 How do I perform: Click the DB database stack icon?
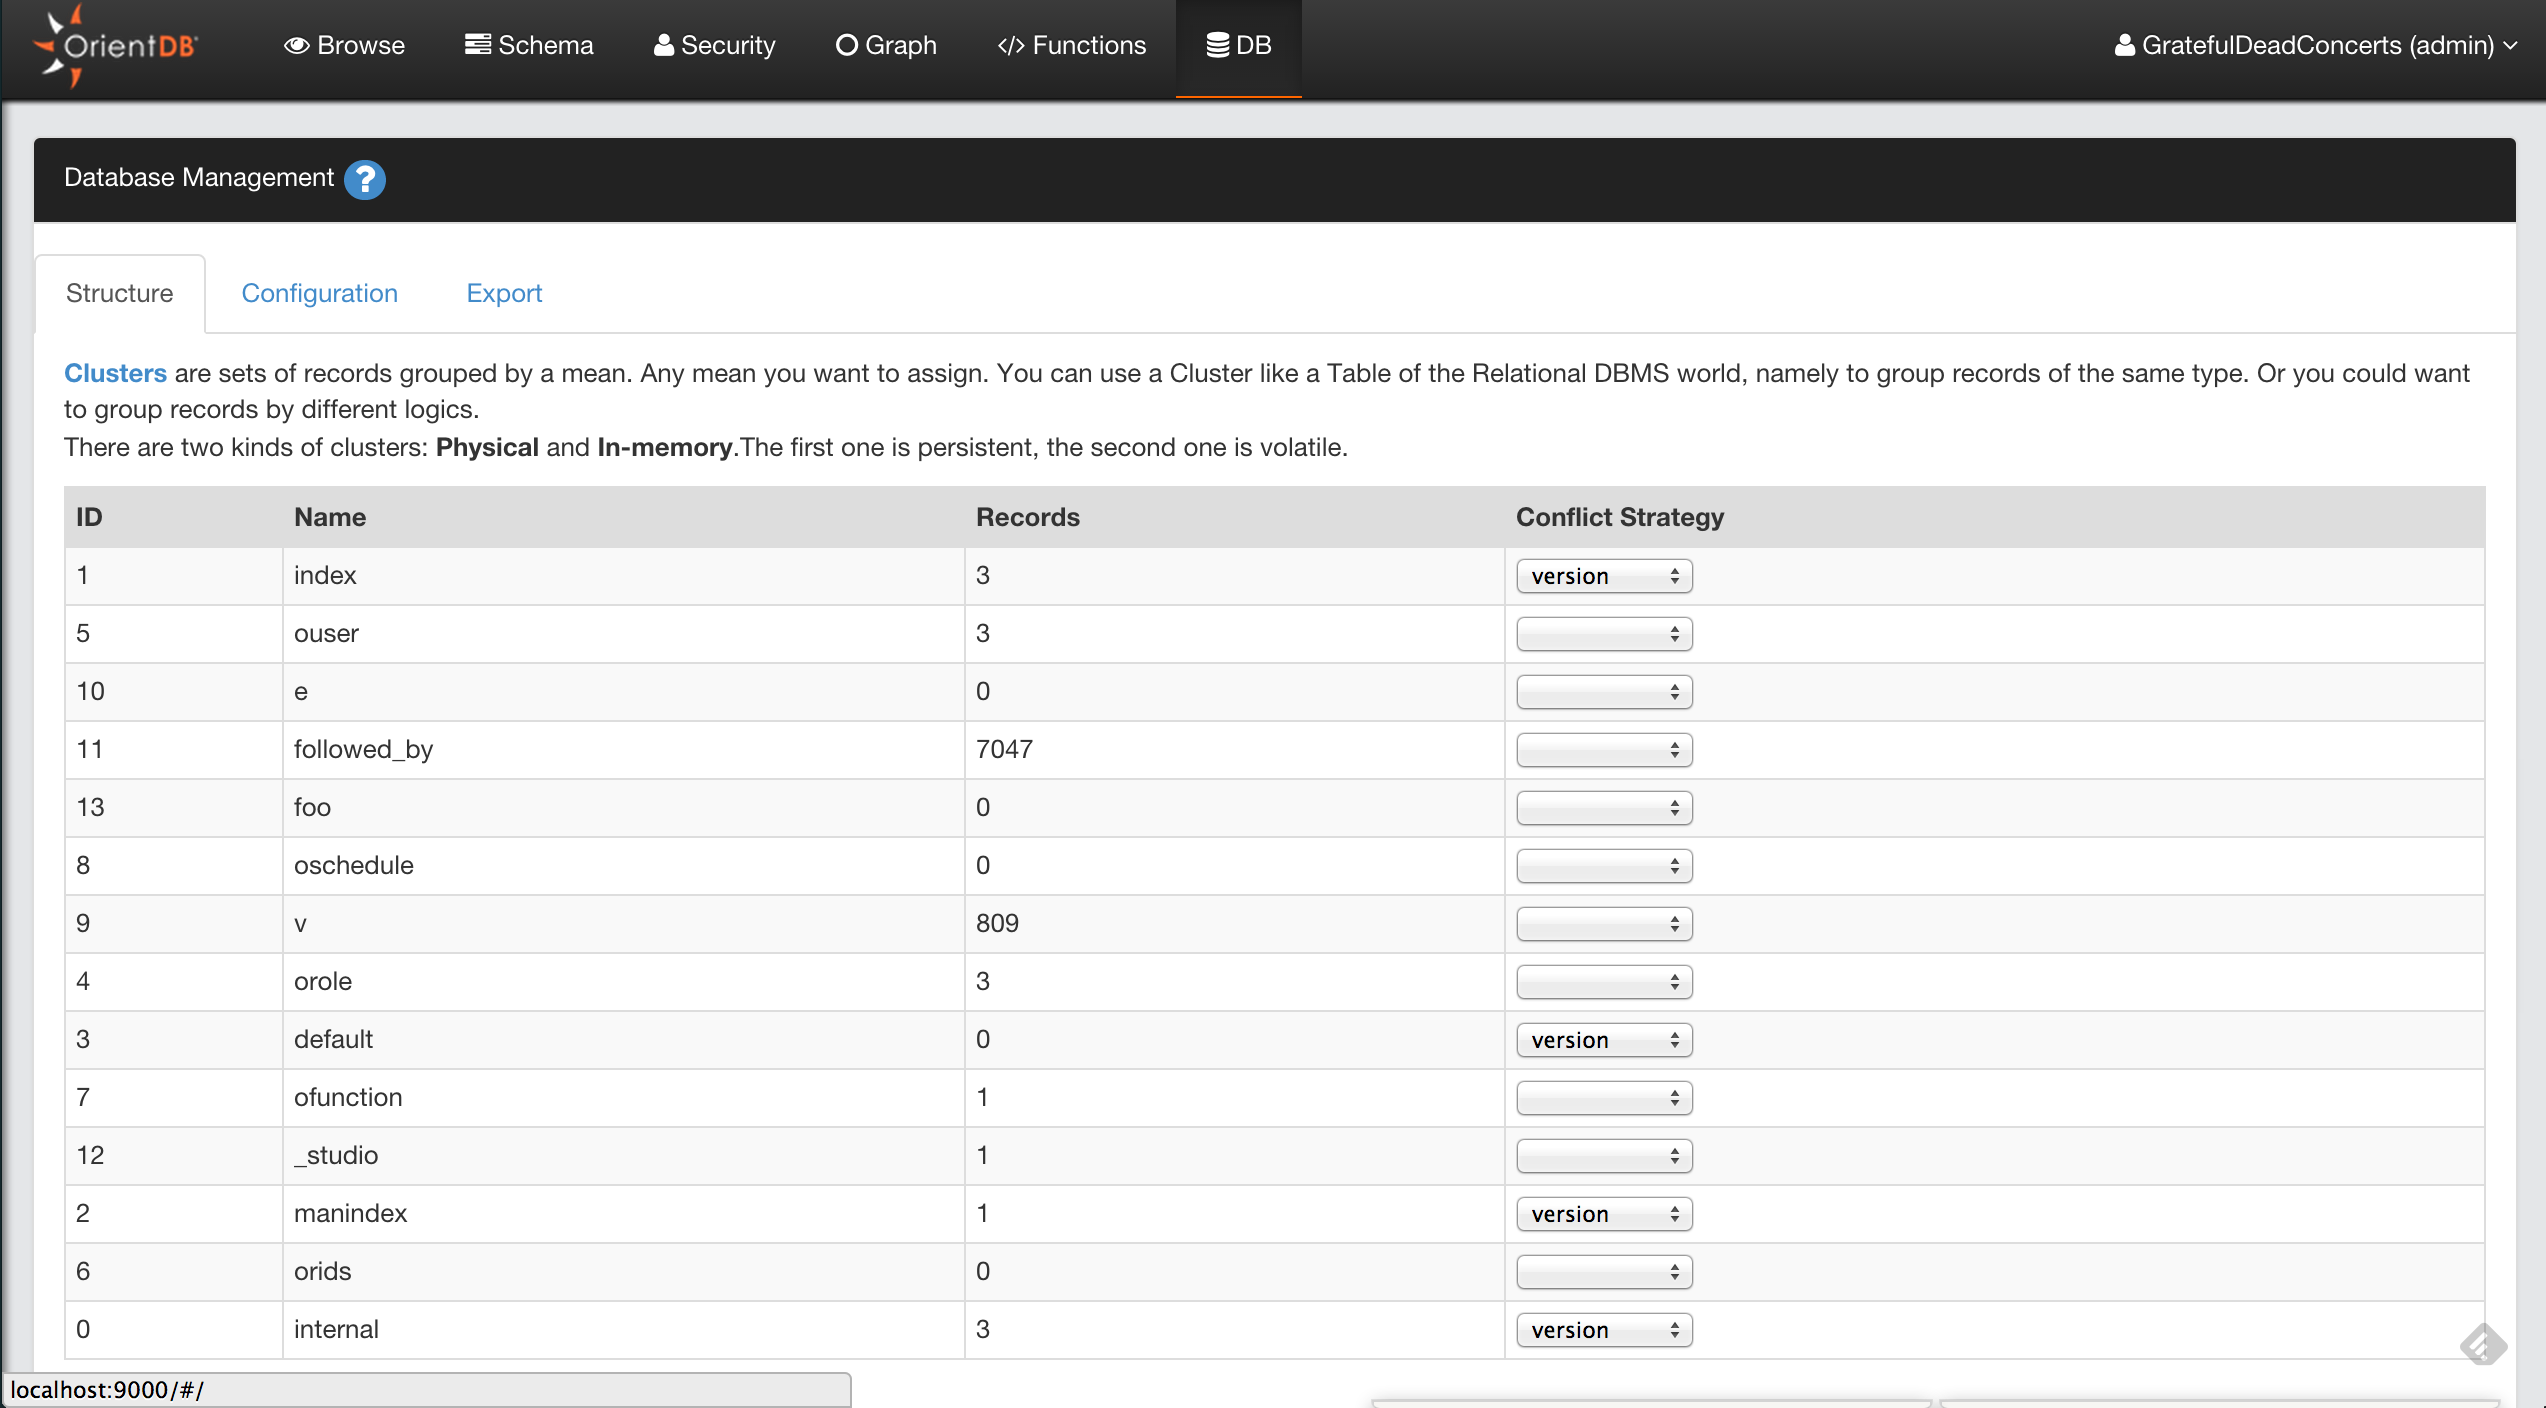(x=1217, y=45)
